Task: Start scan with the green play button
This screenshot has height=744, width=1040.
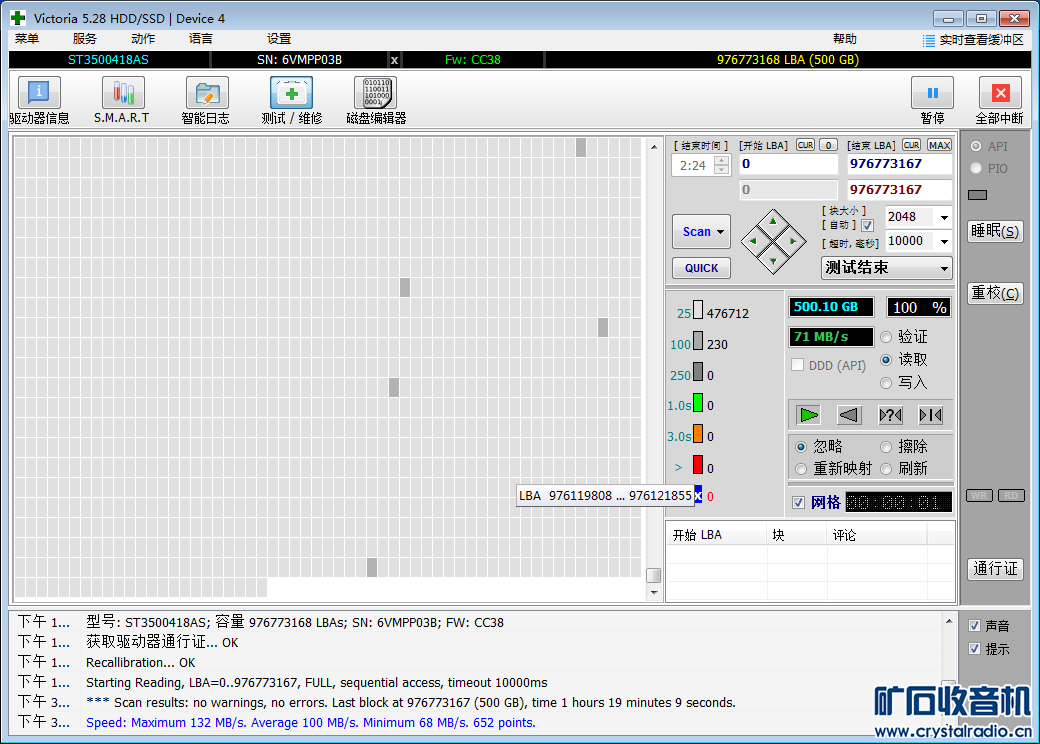Action: pos(809,415)
